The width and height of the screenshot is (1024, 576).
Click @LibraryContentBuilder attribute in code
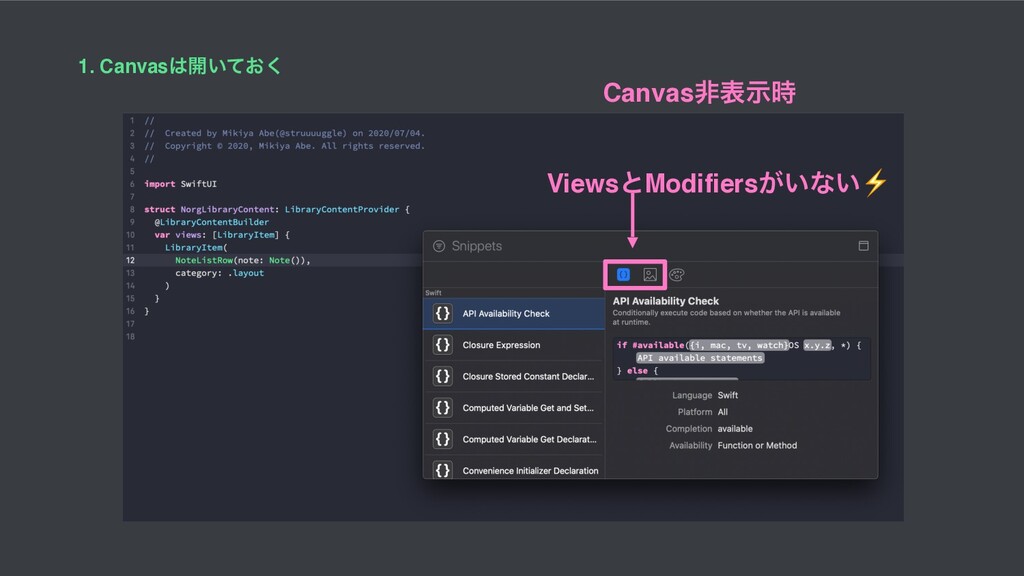click(212, 222)
